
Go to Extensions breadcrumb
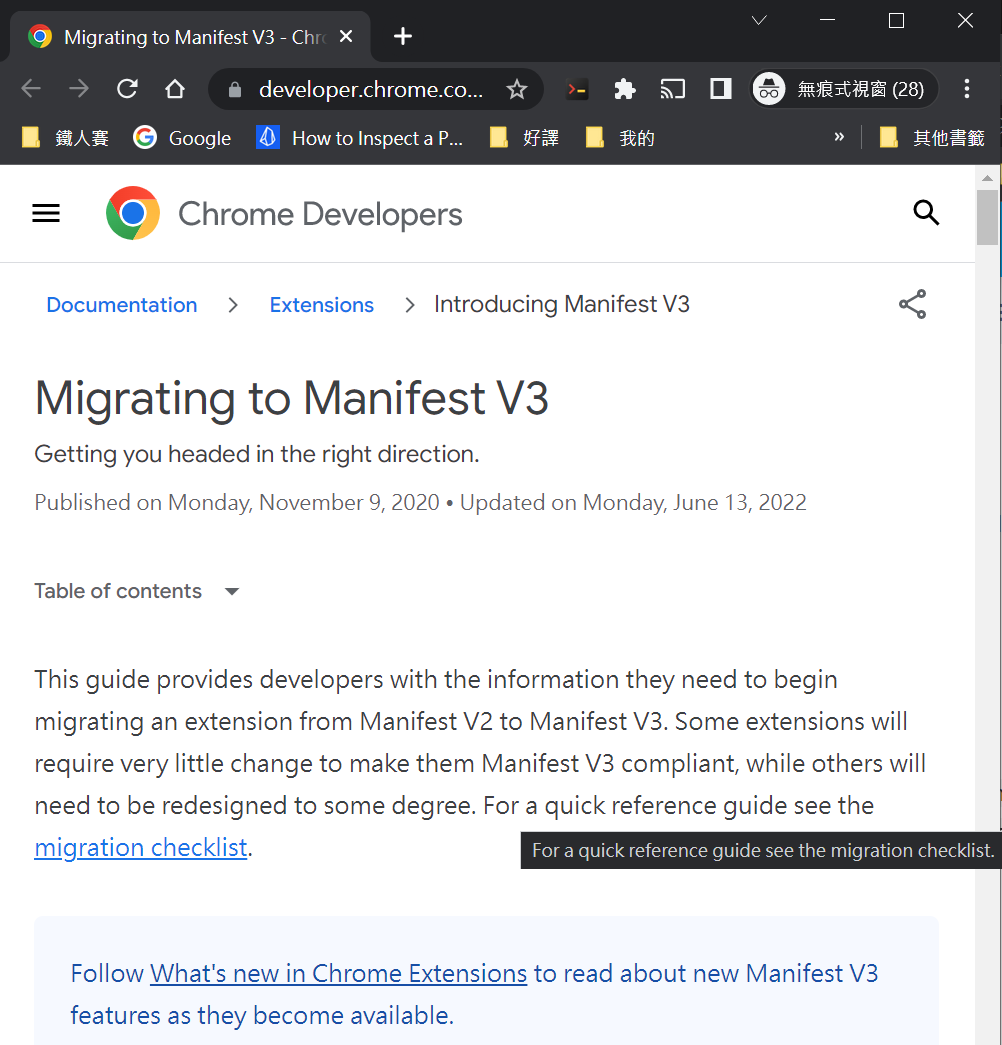(321, 305)
